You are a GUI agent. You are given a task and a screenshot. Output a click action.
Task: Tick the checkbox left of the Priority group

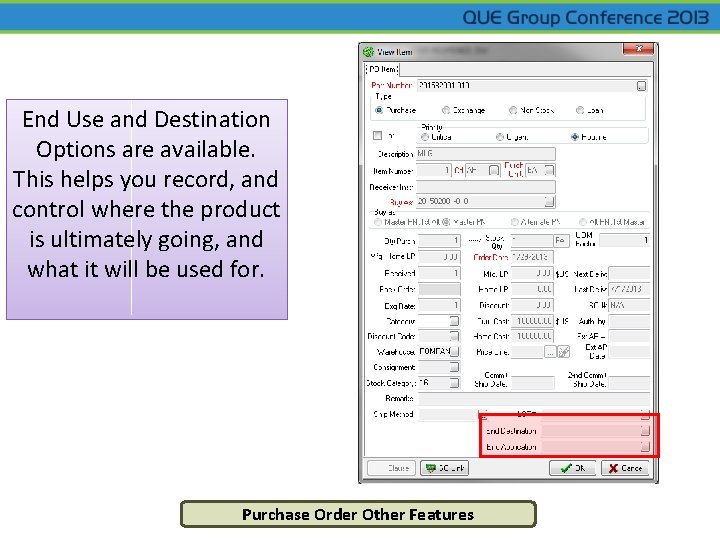pyautogui.click(x=377, y=135)
